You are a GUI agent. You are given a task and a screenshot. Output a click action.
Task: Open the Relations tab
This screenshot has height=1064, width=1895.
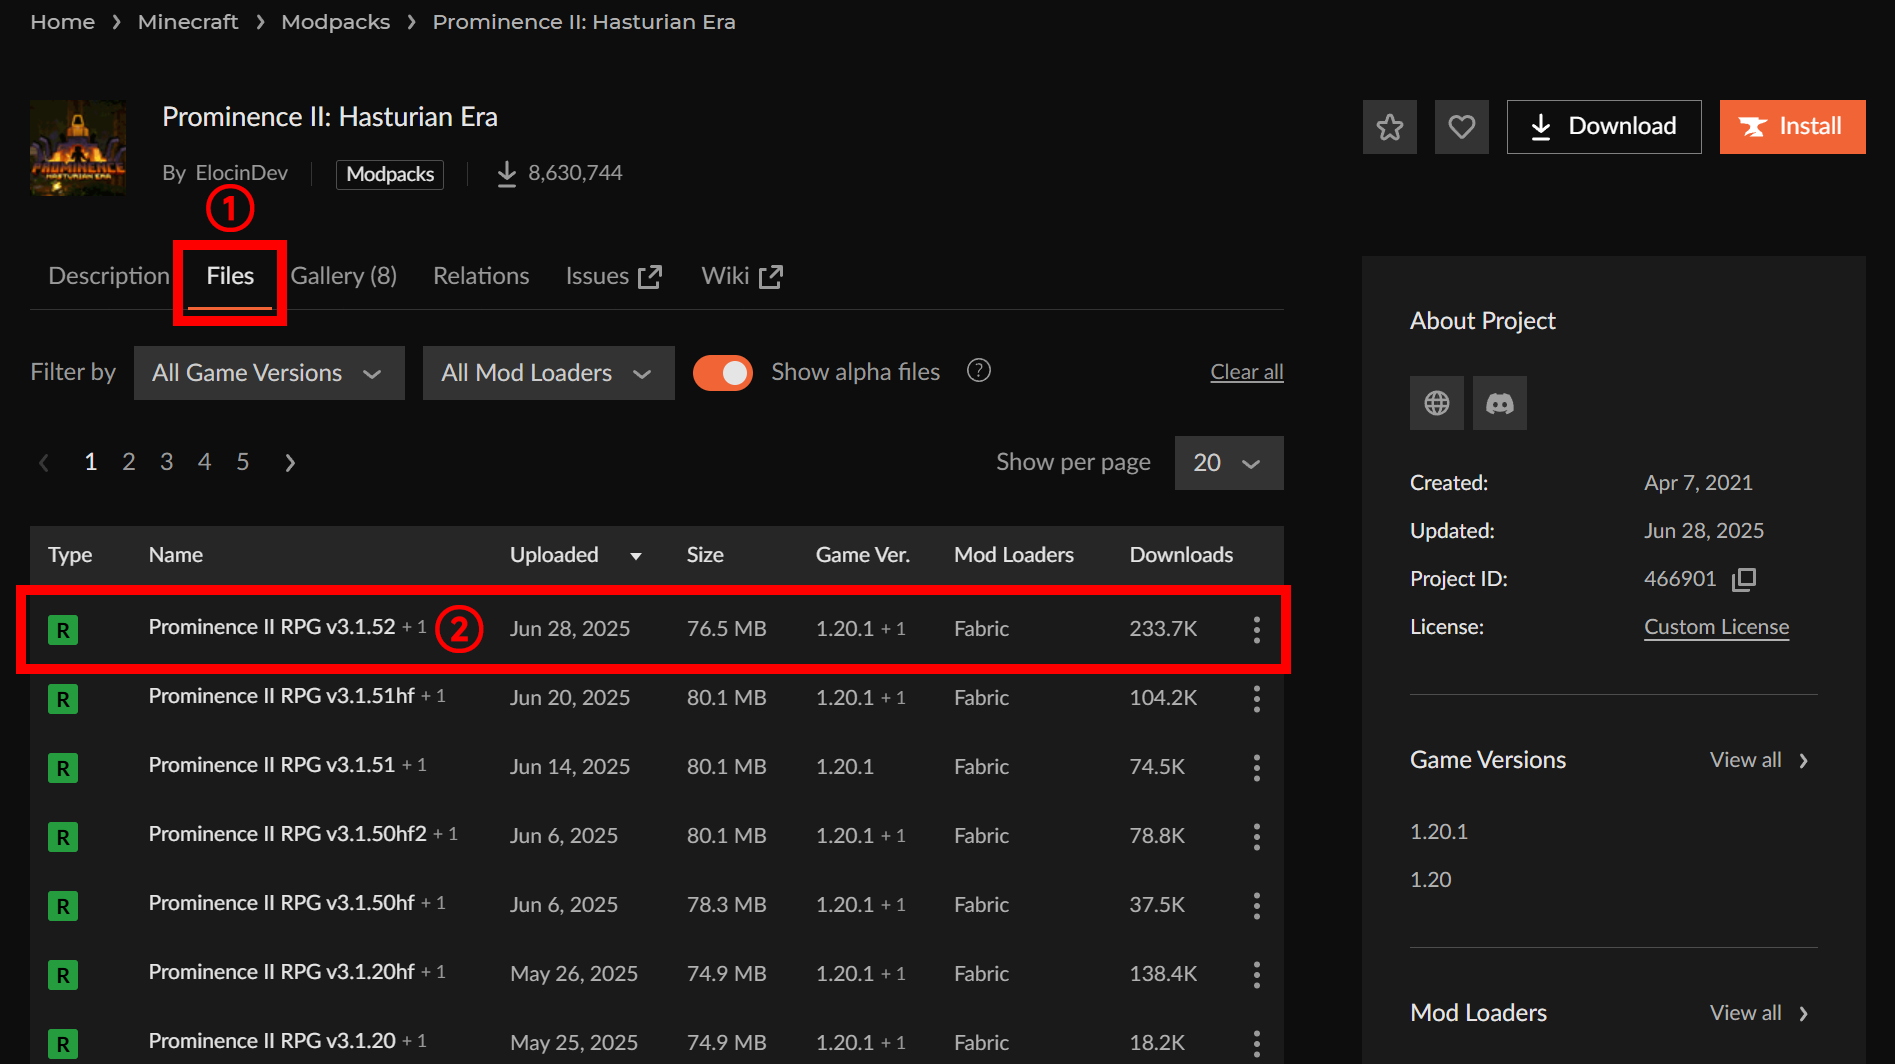coord(480,276)
